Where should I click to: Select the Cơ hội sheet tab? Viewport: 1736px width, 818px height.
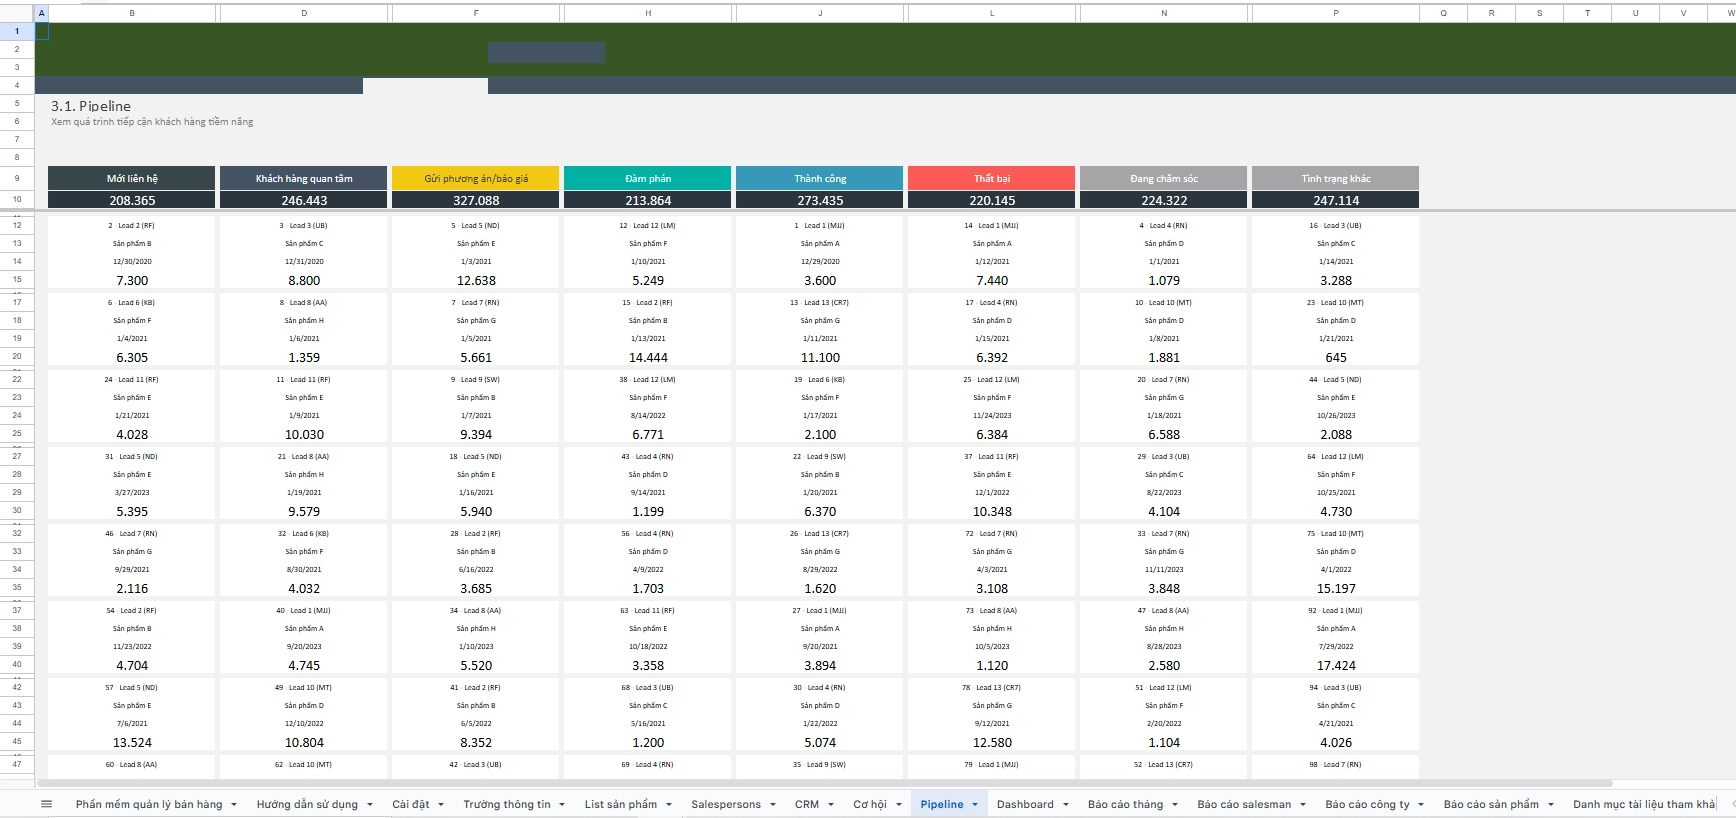[x=870, y=804]
